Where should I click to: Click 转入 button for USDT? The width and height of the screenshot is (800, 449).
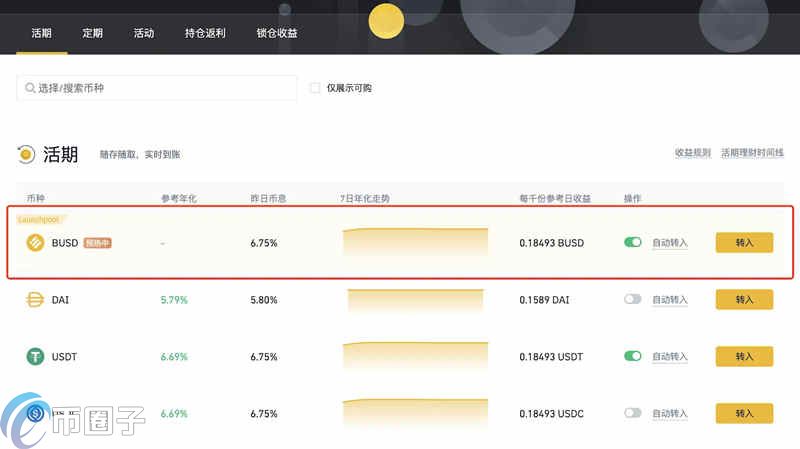tap(744, 356)
